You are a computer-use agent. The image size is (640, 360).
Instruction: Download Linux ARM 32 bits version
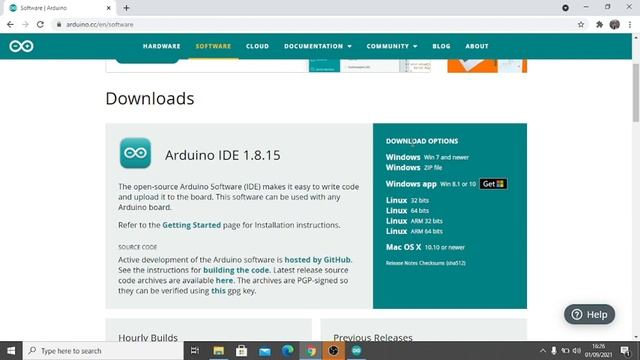click(x=414, y=221)
